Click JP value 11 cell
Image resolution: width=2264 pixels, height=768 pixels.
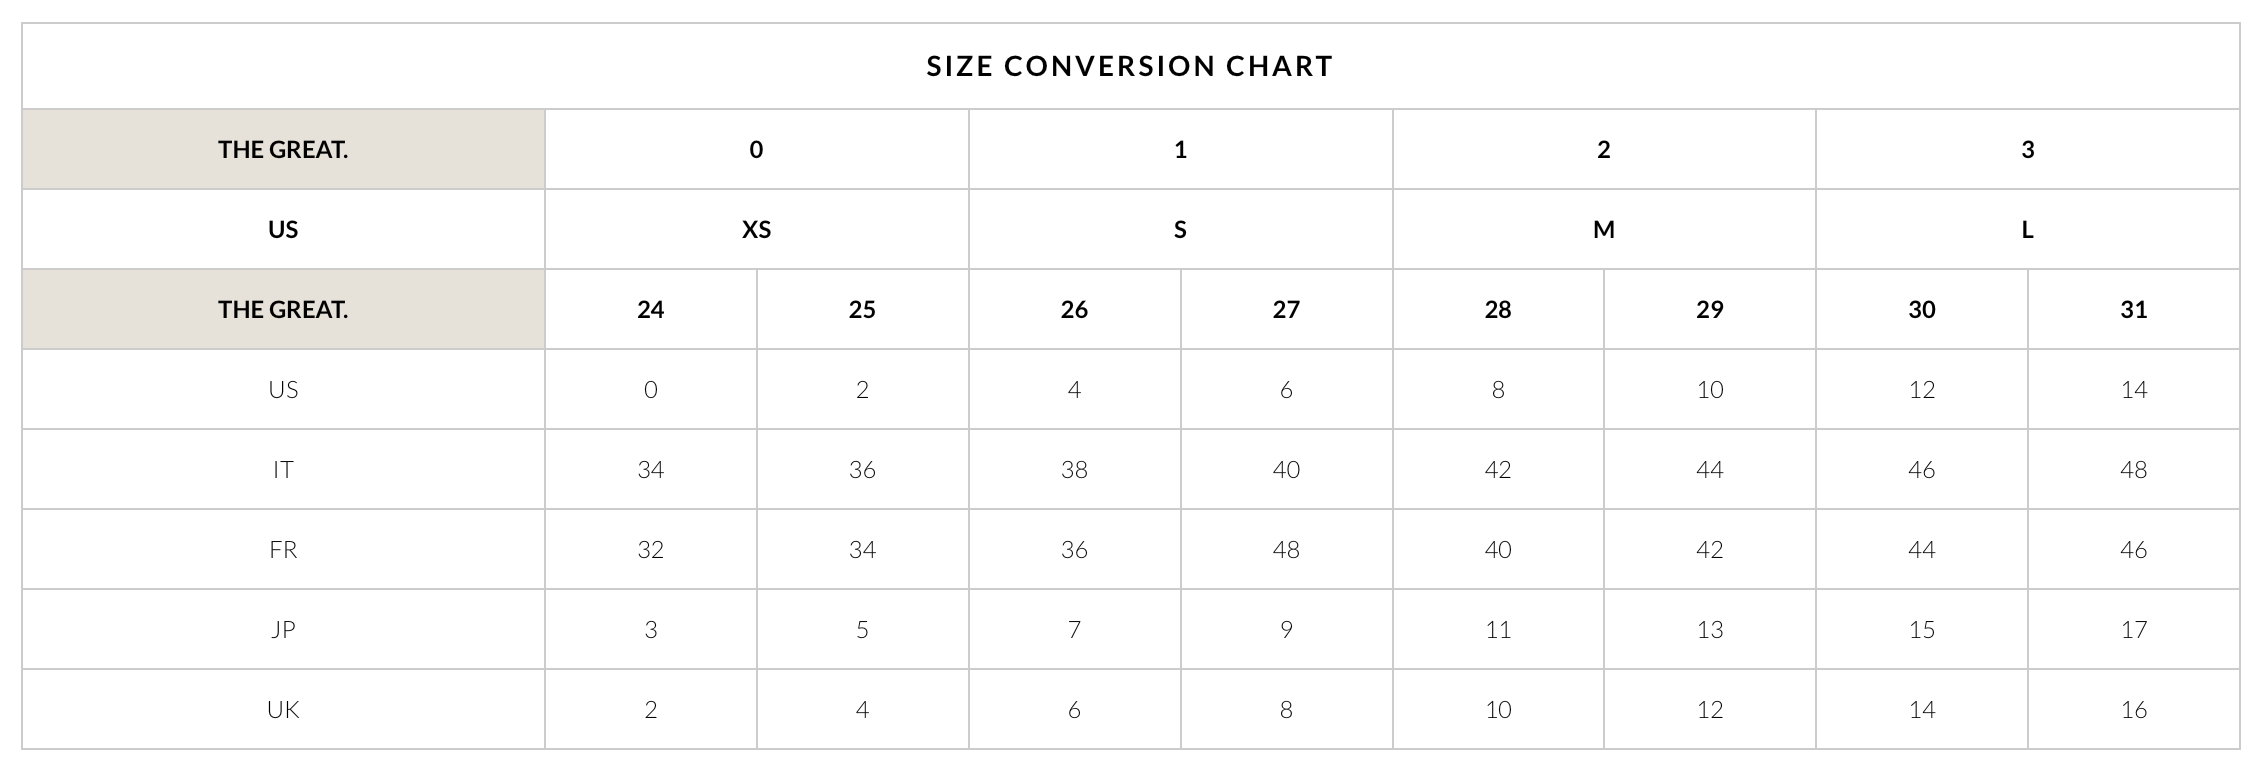click(1498, 629)
